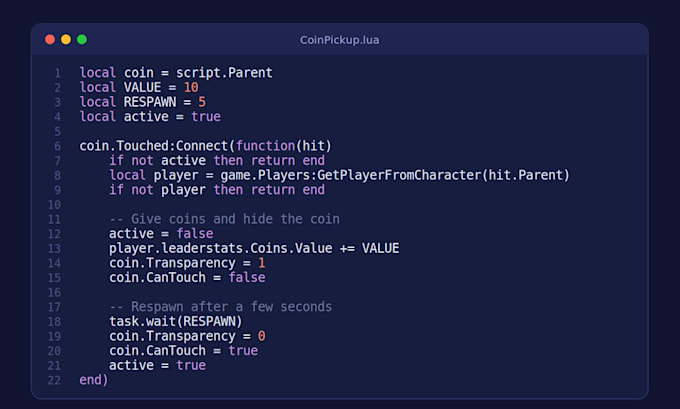
Task: Click the red close window dot
Action: (x=50, y=39)
